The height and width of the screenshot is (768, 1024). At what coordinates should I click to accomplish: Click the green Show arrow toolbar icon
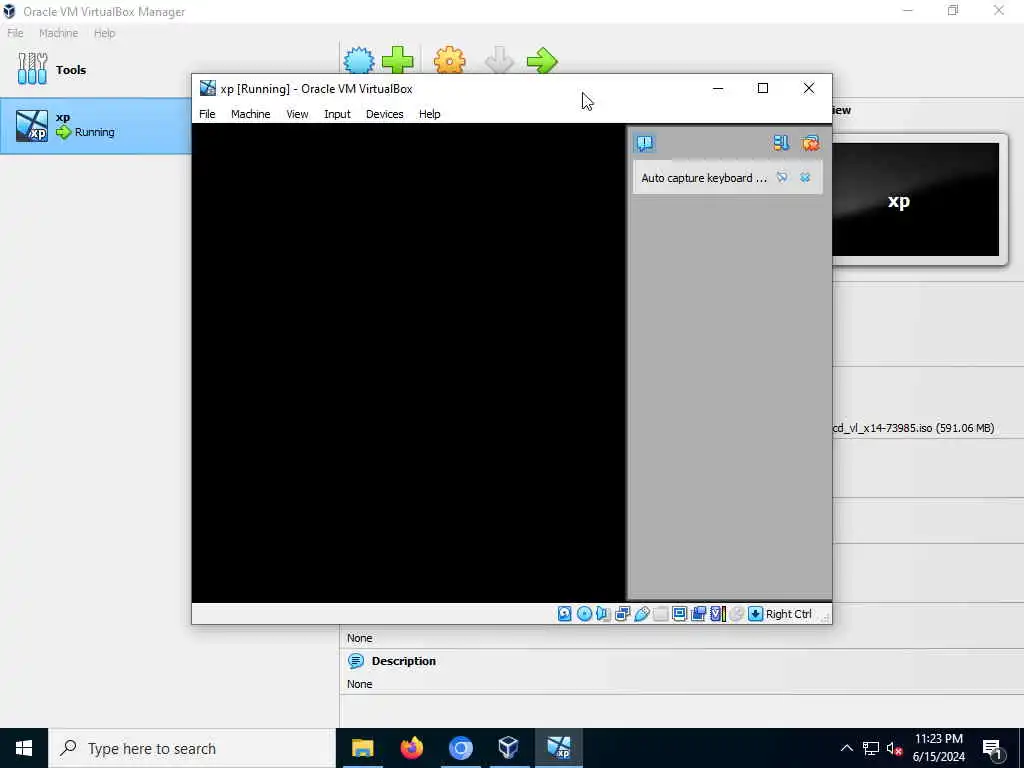click(542, 61)
